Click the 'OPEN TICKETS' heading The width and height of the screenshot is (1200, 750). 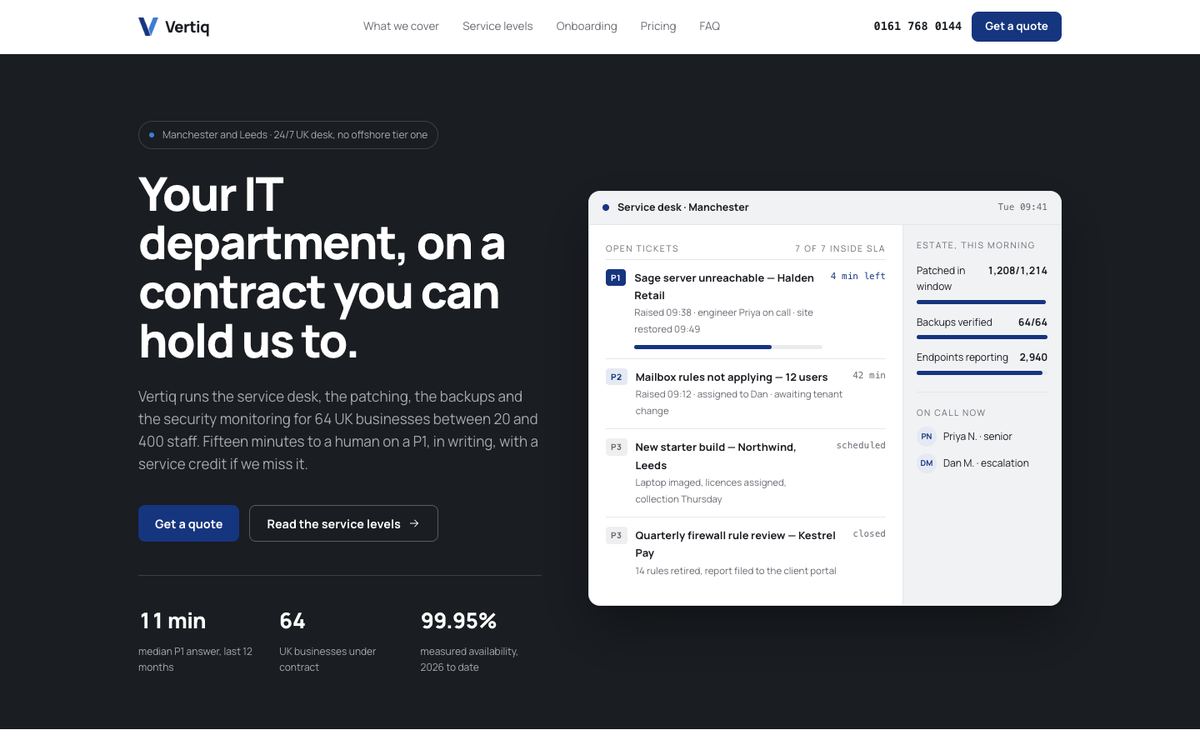click(642, 248)
